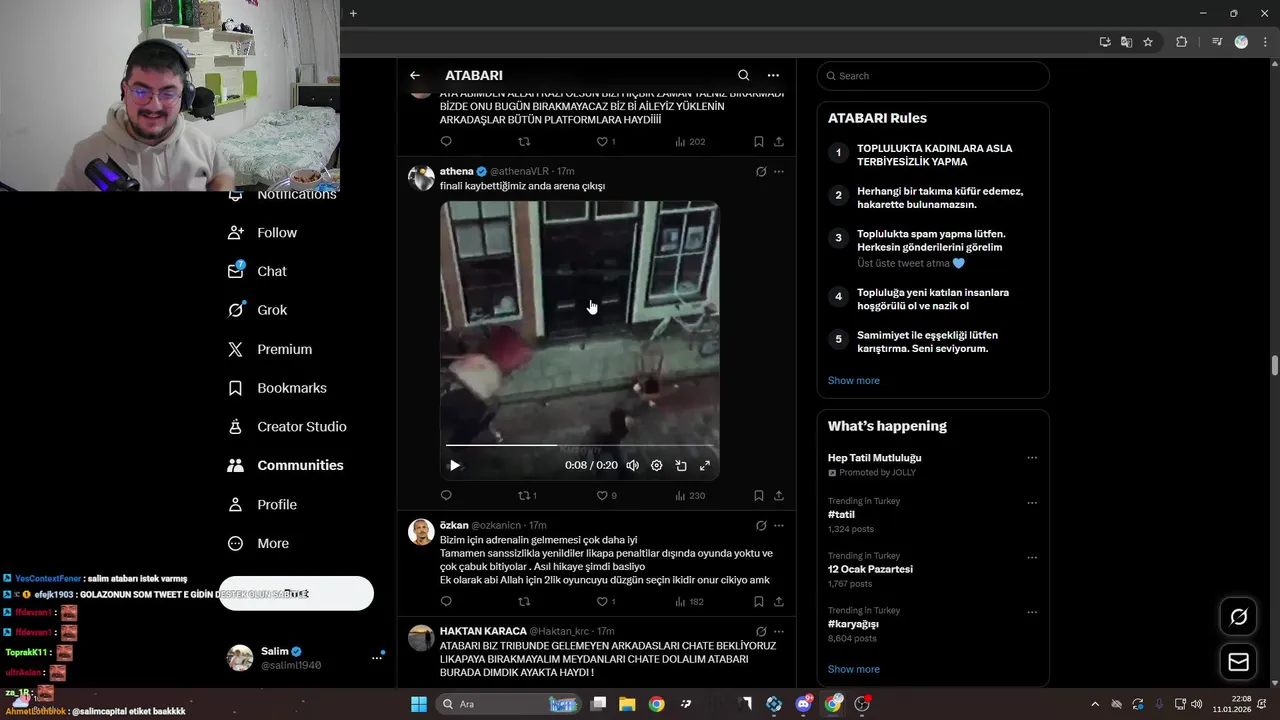Click Show more under ATABARI Rules

coord(853,380)
